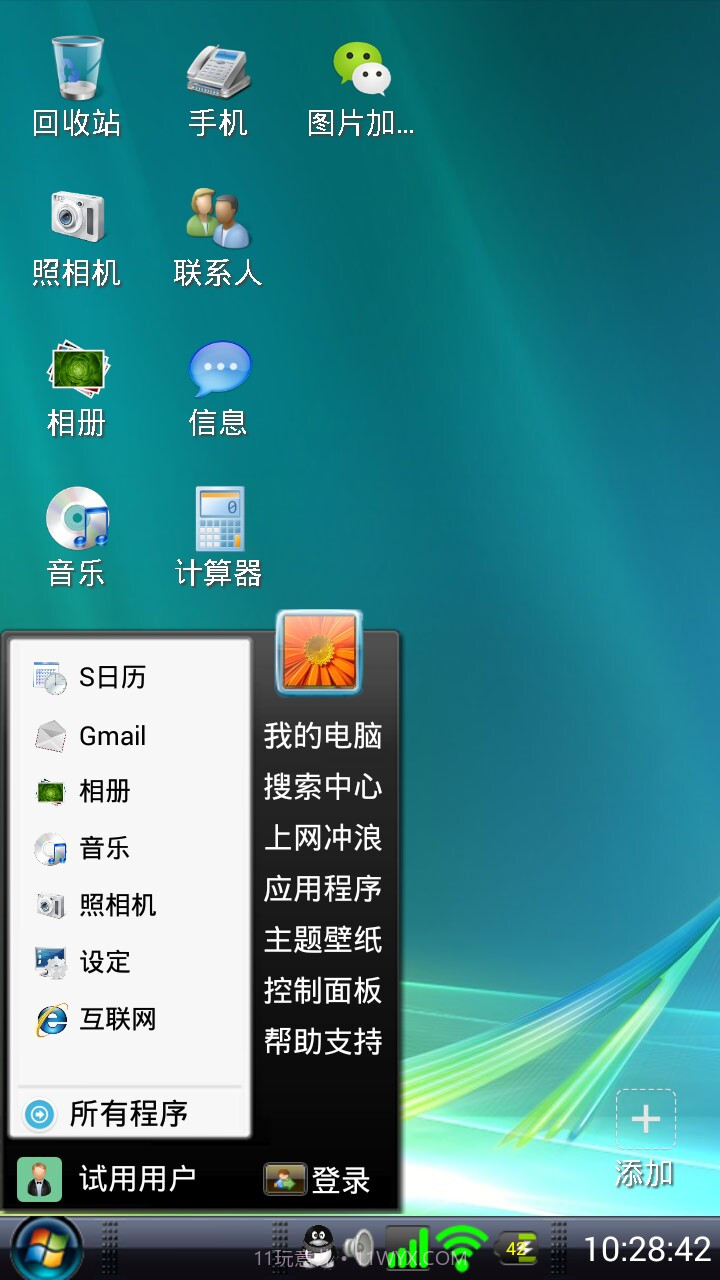
Task: Click the 登录 login button
Action: pyautogui.click(x=317, y=1180)
